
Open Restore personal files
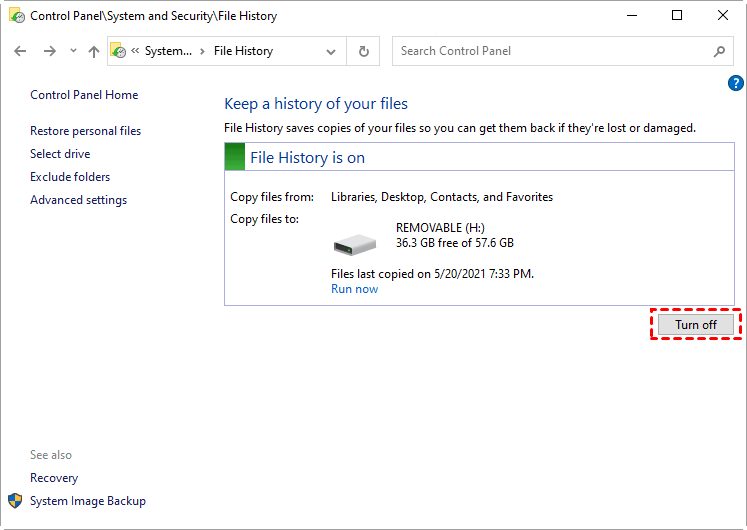(x=85, y=131)
